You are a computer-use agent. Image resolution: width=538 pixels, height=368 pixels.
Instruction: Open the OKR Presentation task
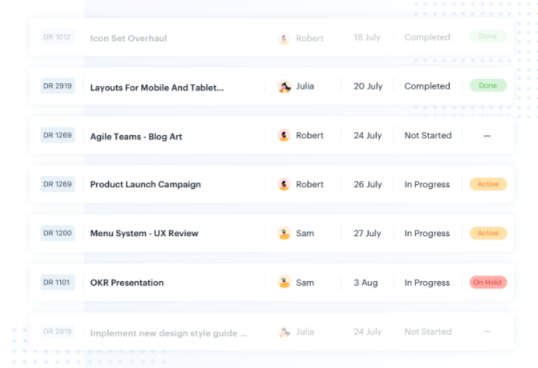(127, 283)
